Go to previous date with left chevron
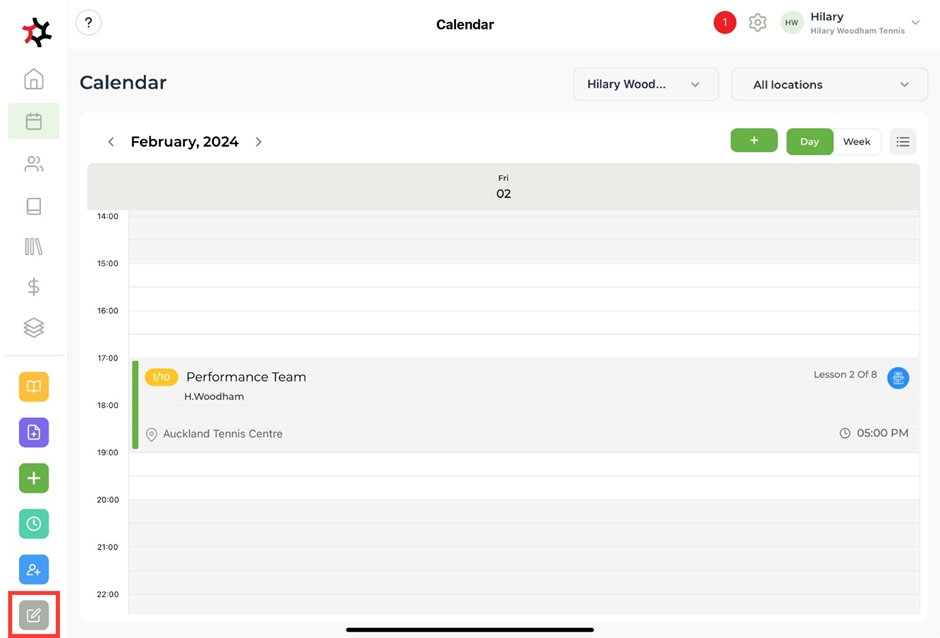 pyautogui.click(x=111, y=142)
